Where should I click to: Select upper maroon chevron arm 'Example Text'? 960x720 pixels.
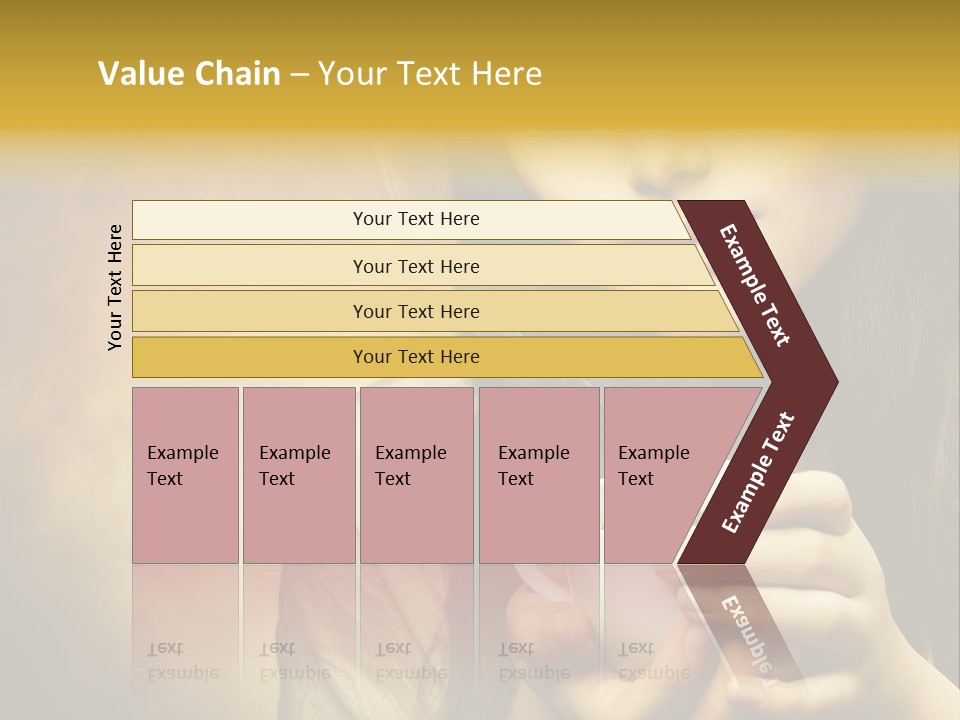(x=757, y=285)
